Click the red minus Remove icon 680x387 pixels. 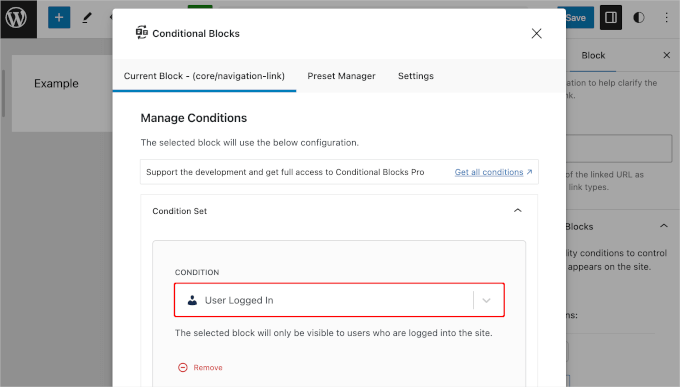click(x=183, y=367)
